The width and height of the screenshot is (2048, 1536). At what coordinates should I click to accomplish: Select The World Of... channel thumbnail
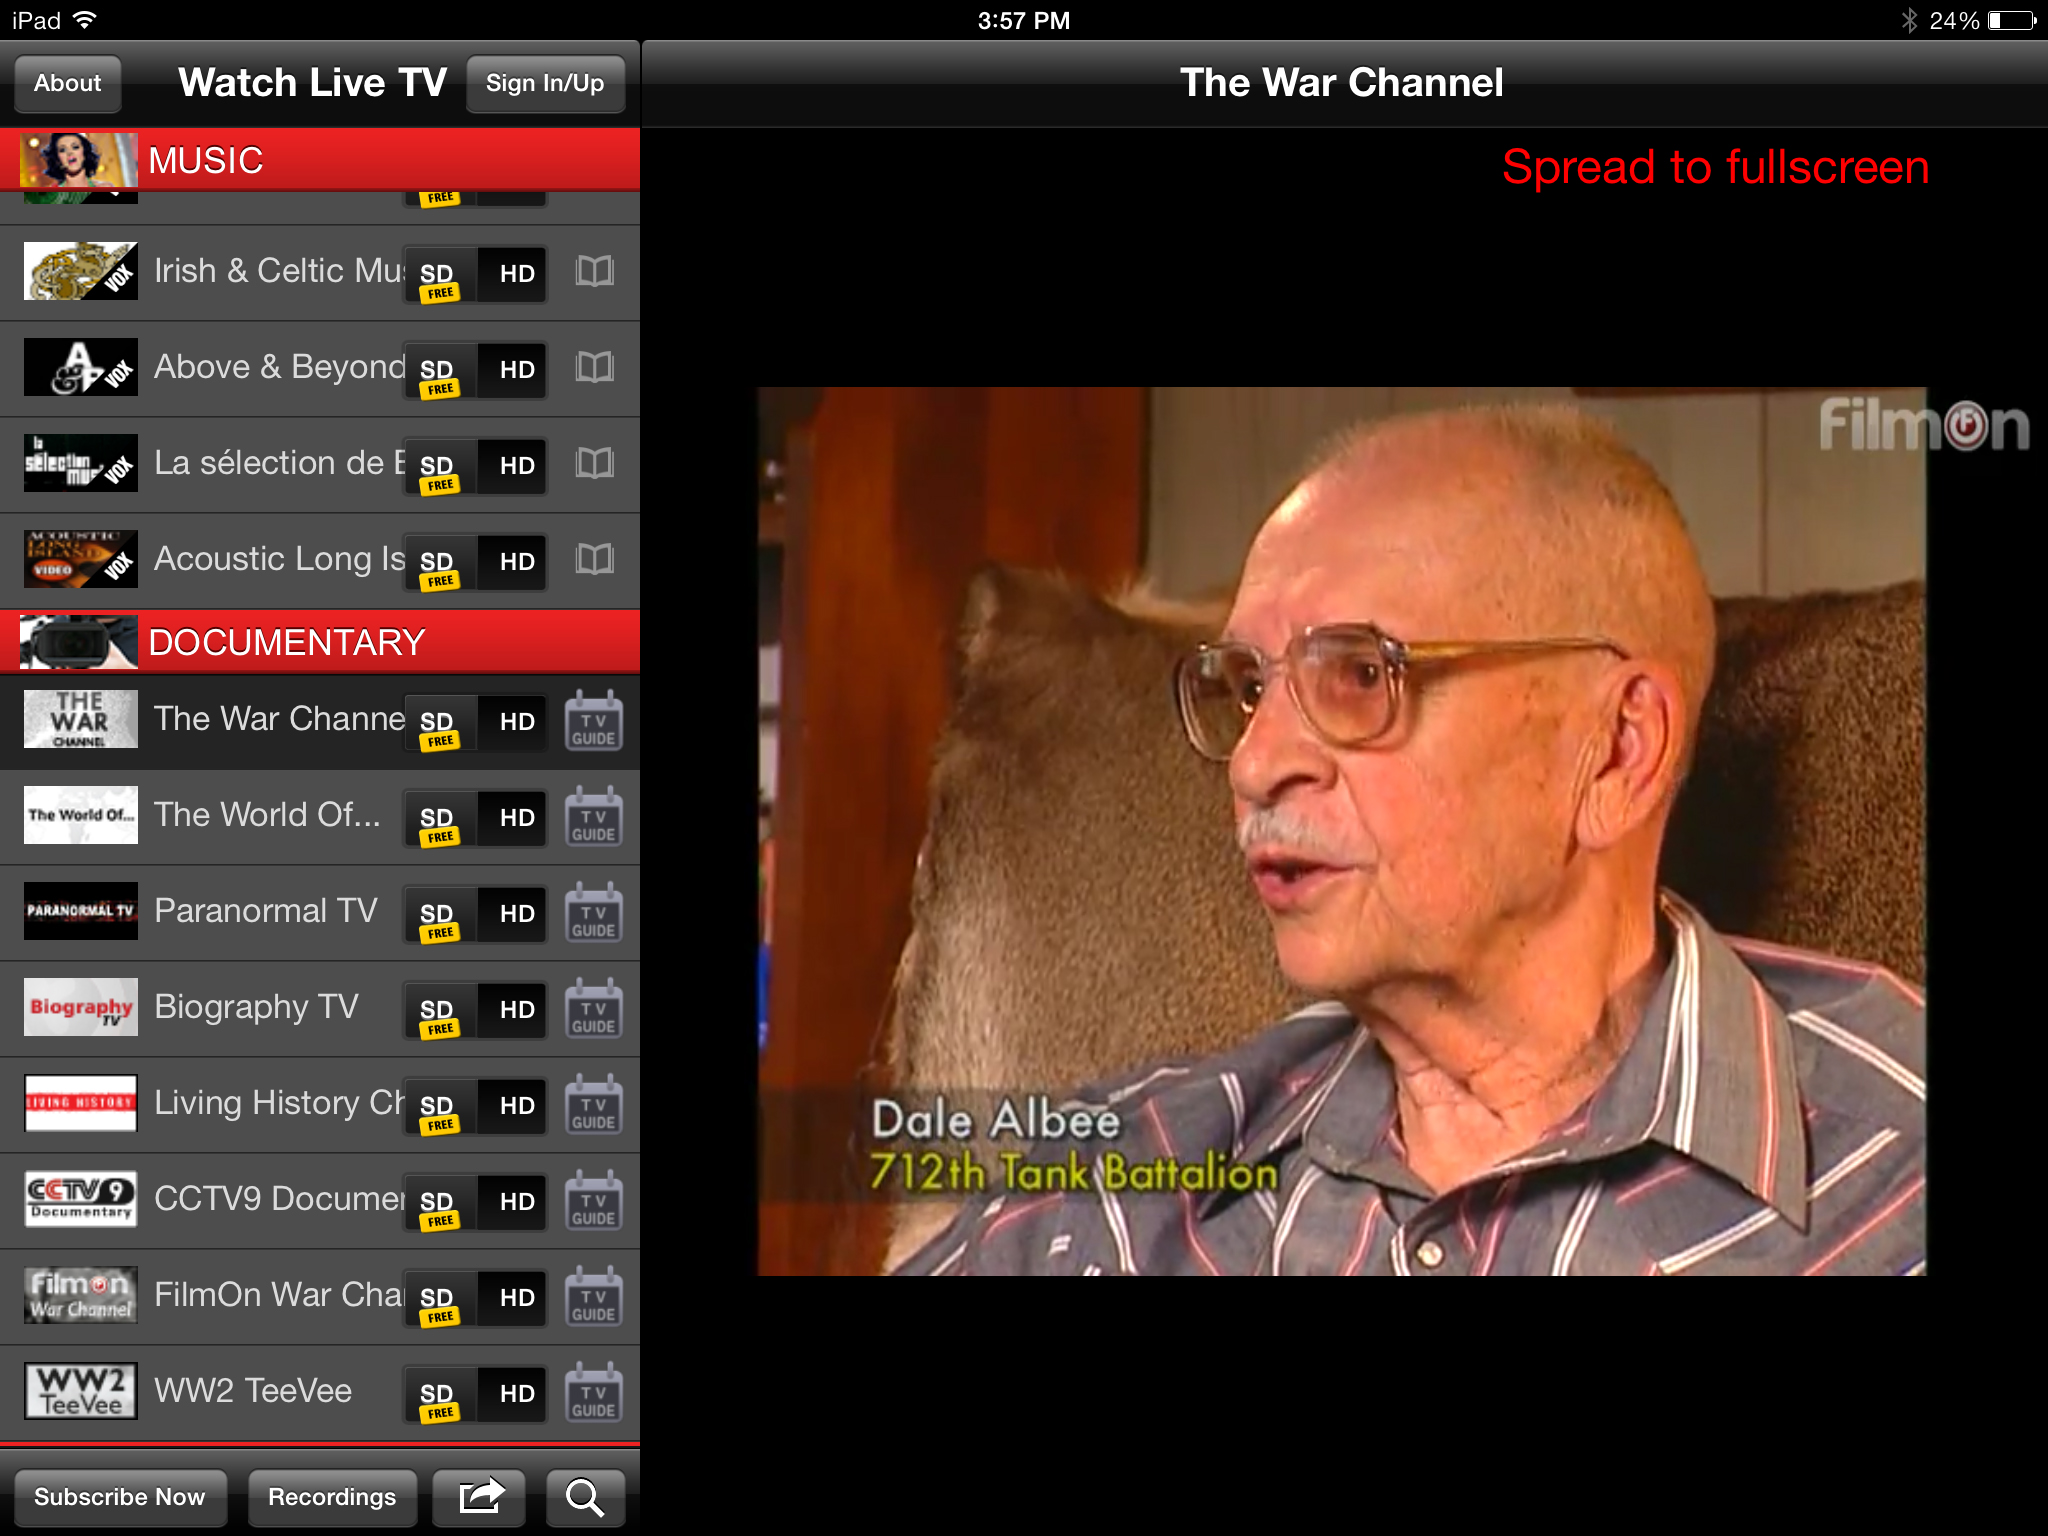80,815
